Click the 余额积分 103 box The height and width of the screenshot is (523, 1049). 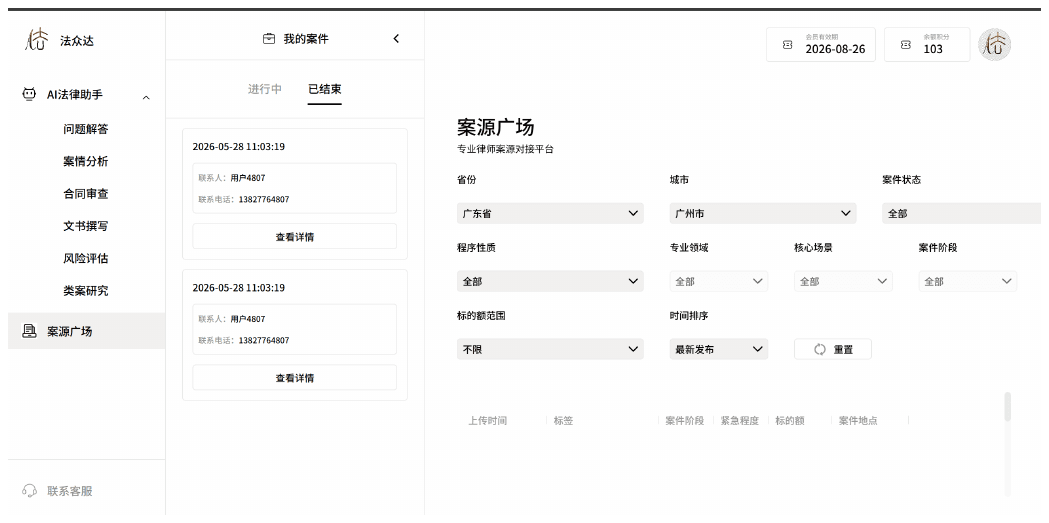tap(927, 44)
